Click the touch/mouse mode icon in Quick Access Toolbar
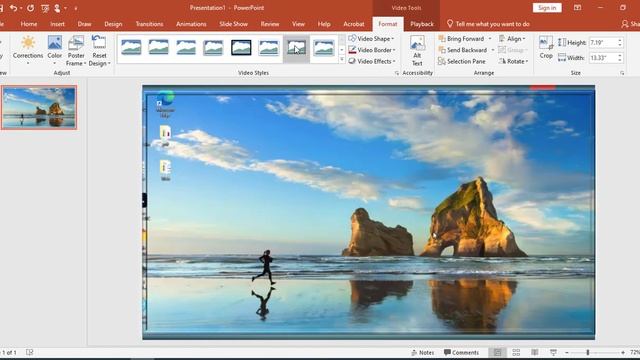 (57, 8)
